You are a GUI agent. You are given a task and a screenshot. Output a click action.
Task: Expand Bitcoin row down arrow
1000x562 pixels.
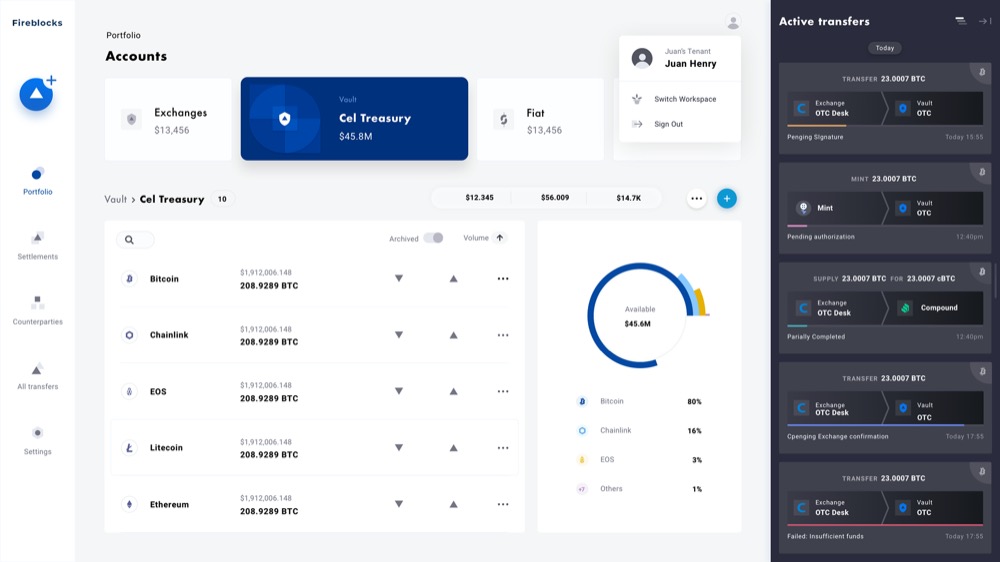point(399,279)
